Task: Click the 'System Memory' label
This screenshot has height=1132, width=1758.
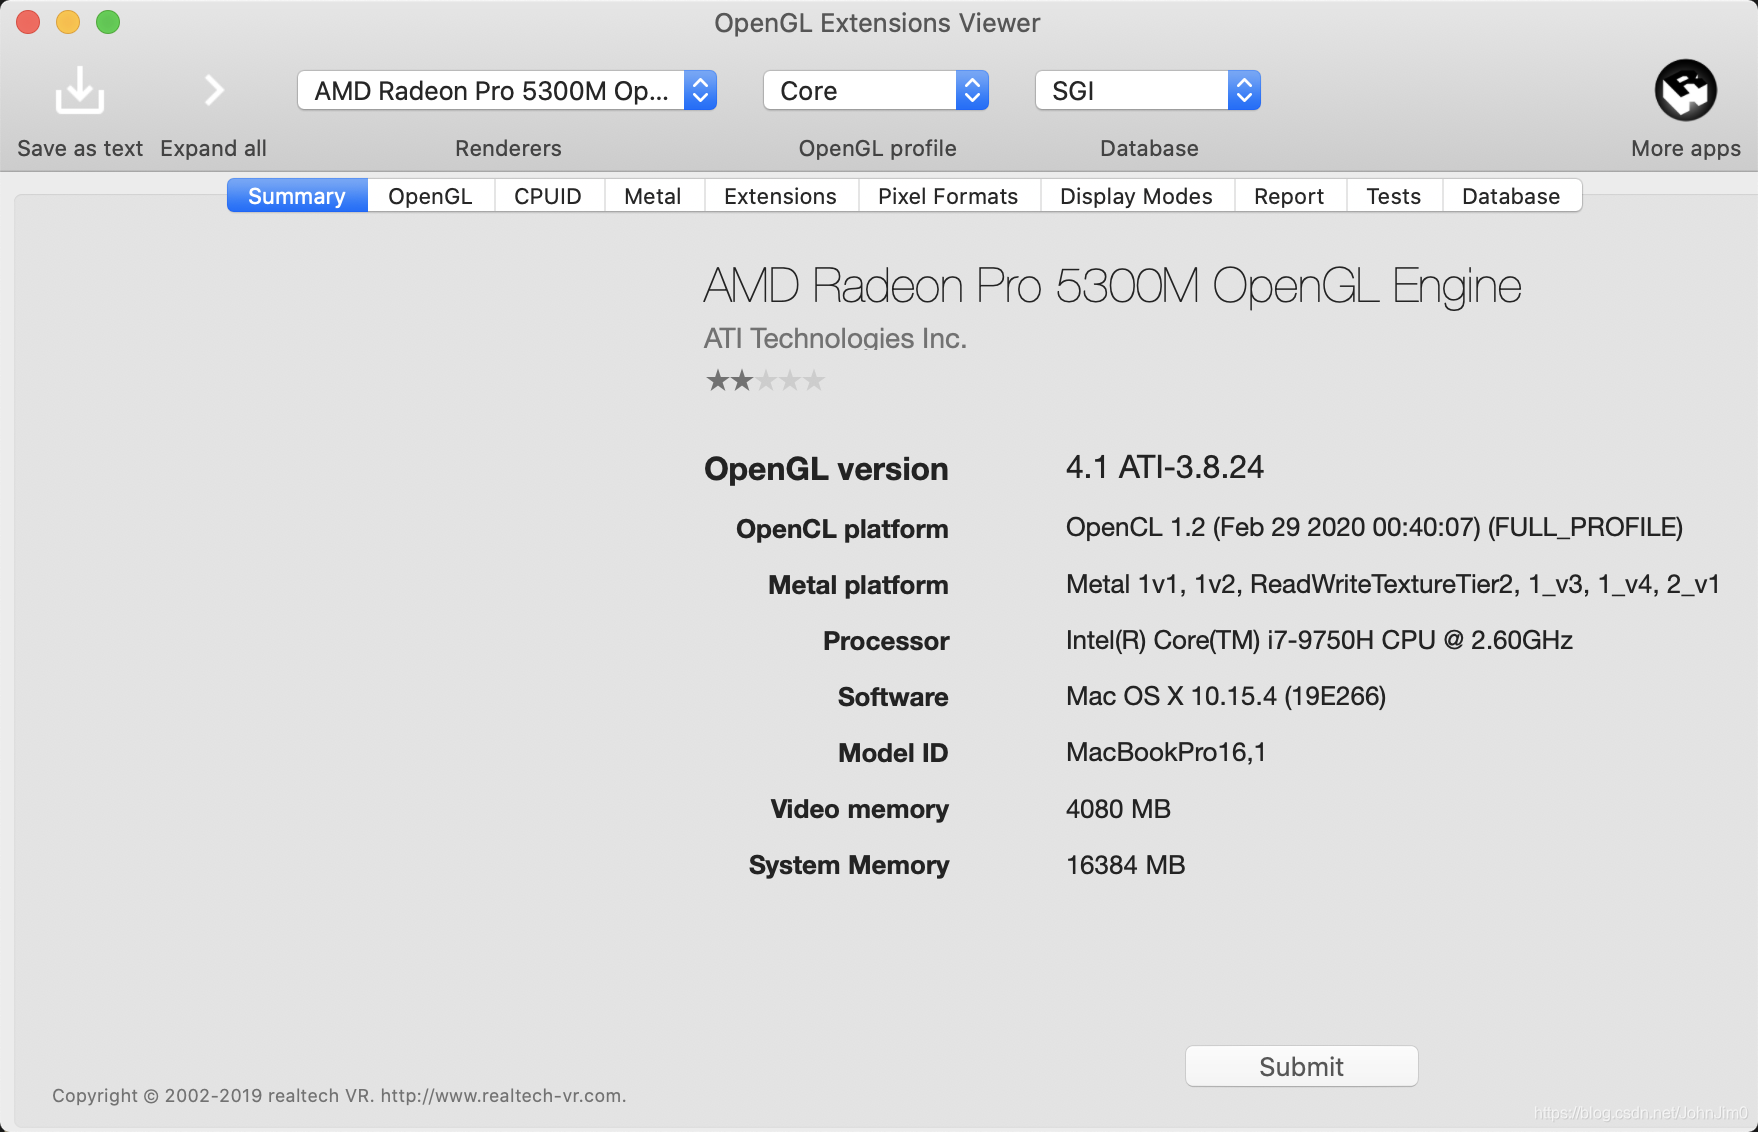Action: coord(849,865)
